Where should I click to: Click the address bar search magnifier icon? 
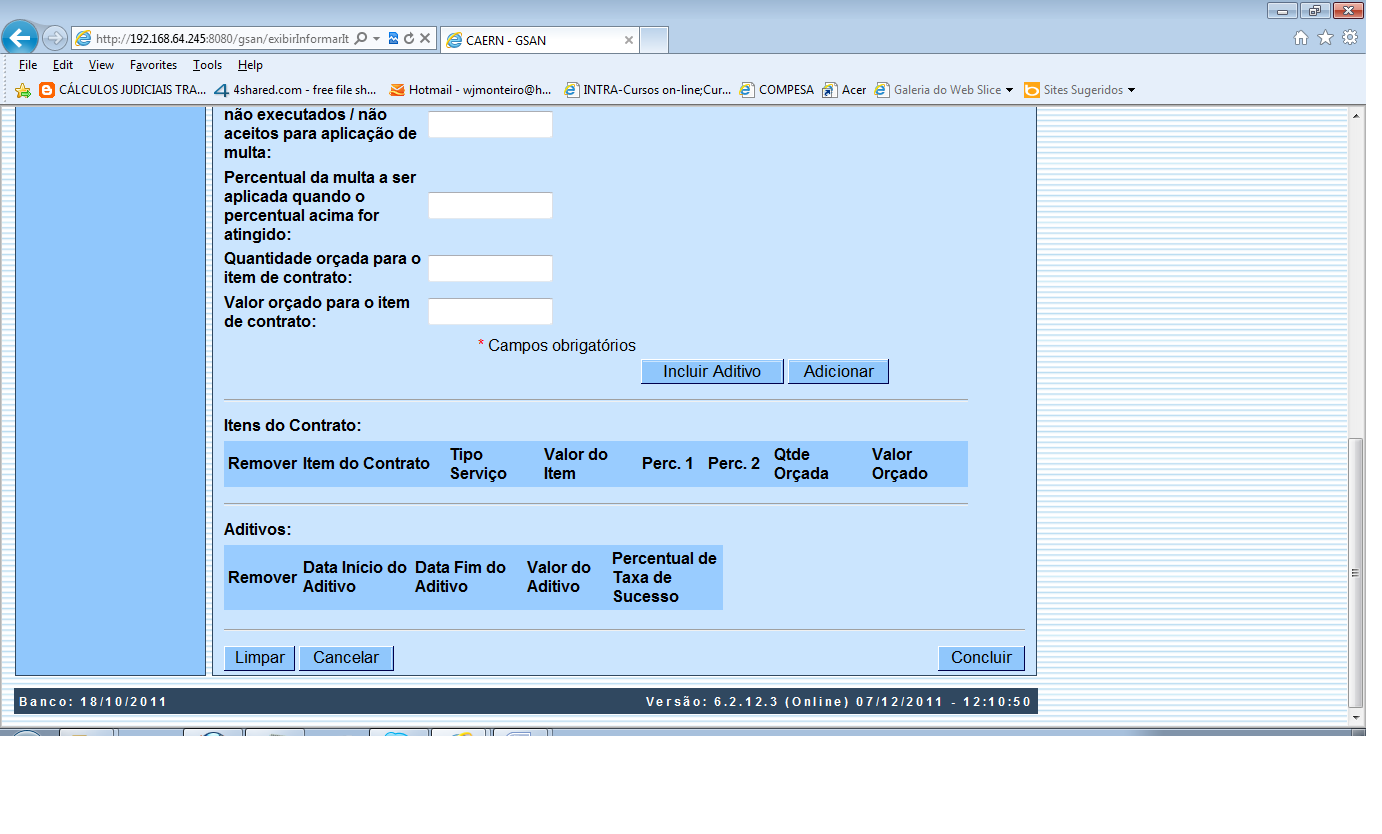[361, 39]
